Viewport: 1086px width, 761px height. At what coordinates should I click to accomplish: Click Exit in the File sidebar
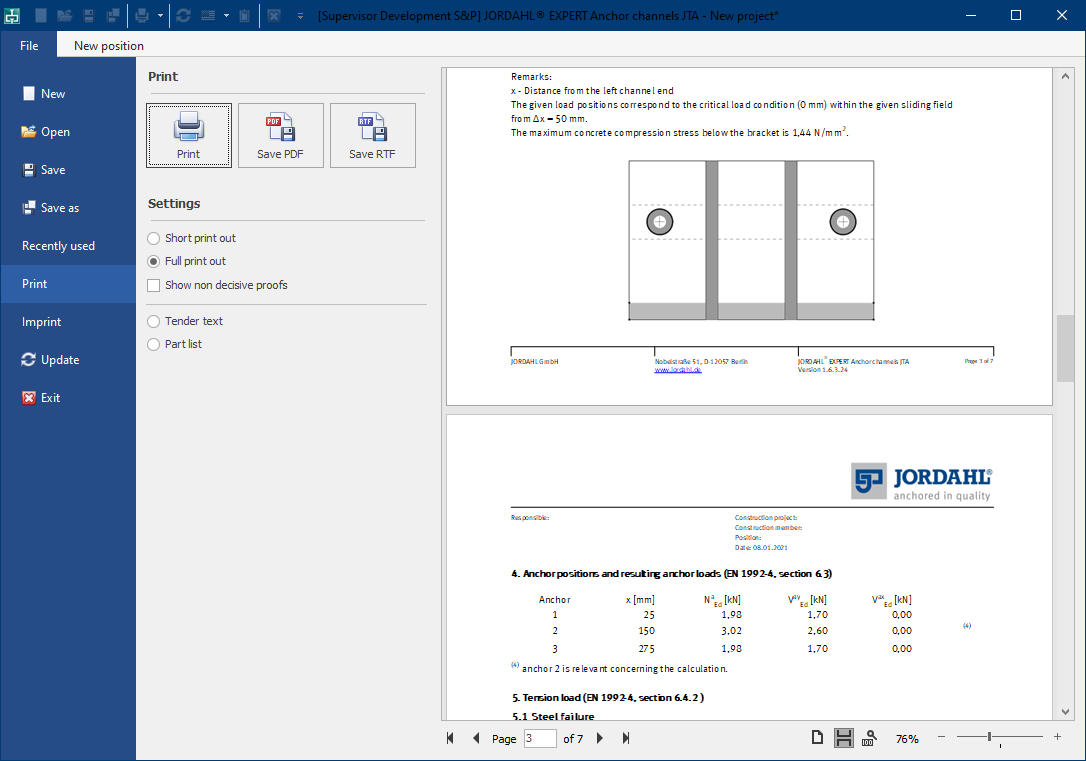[68, 398]
